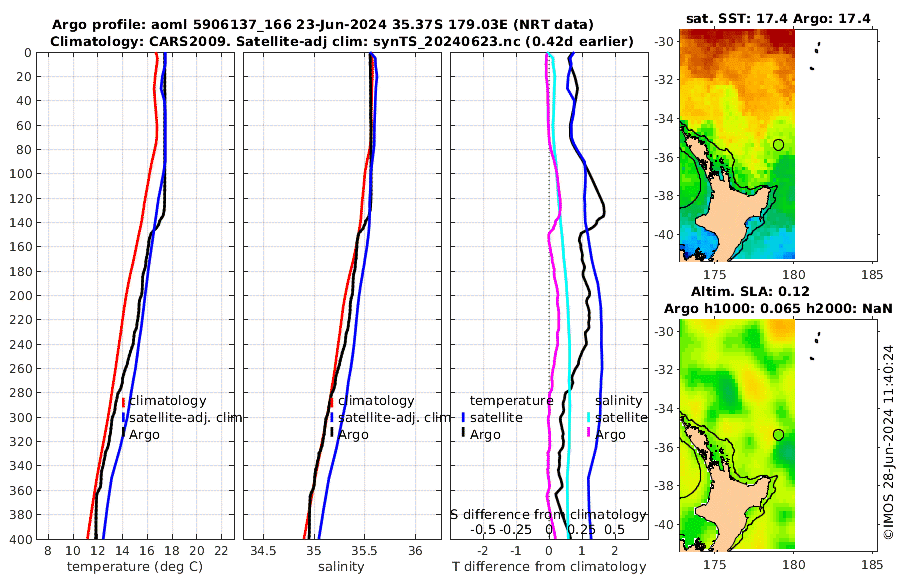This screenshot has width=900, height=580.
Task: Click the latitude label -34 beside the SST map
Action: (x=664, y=119)
